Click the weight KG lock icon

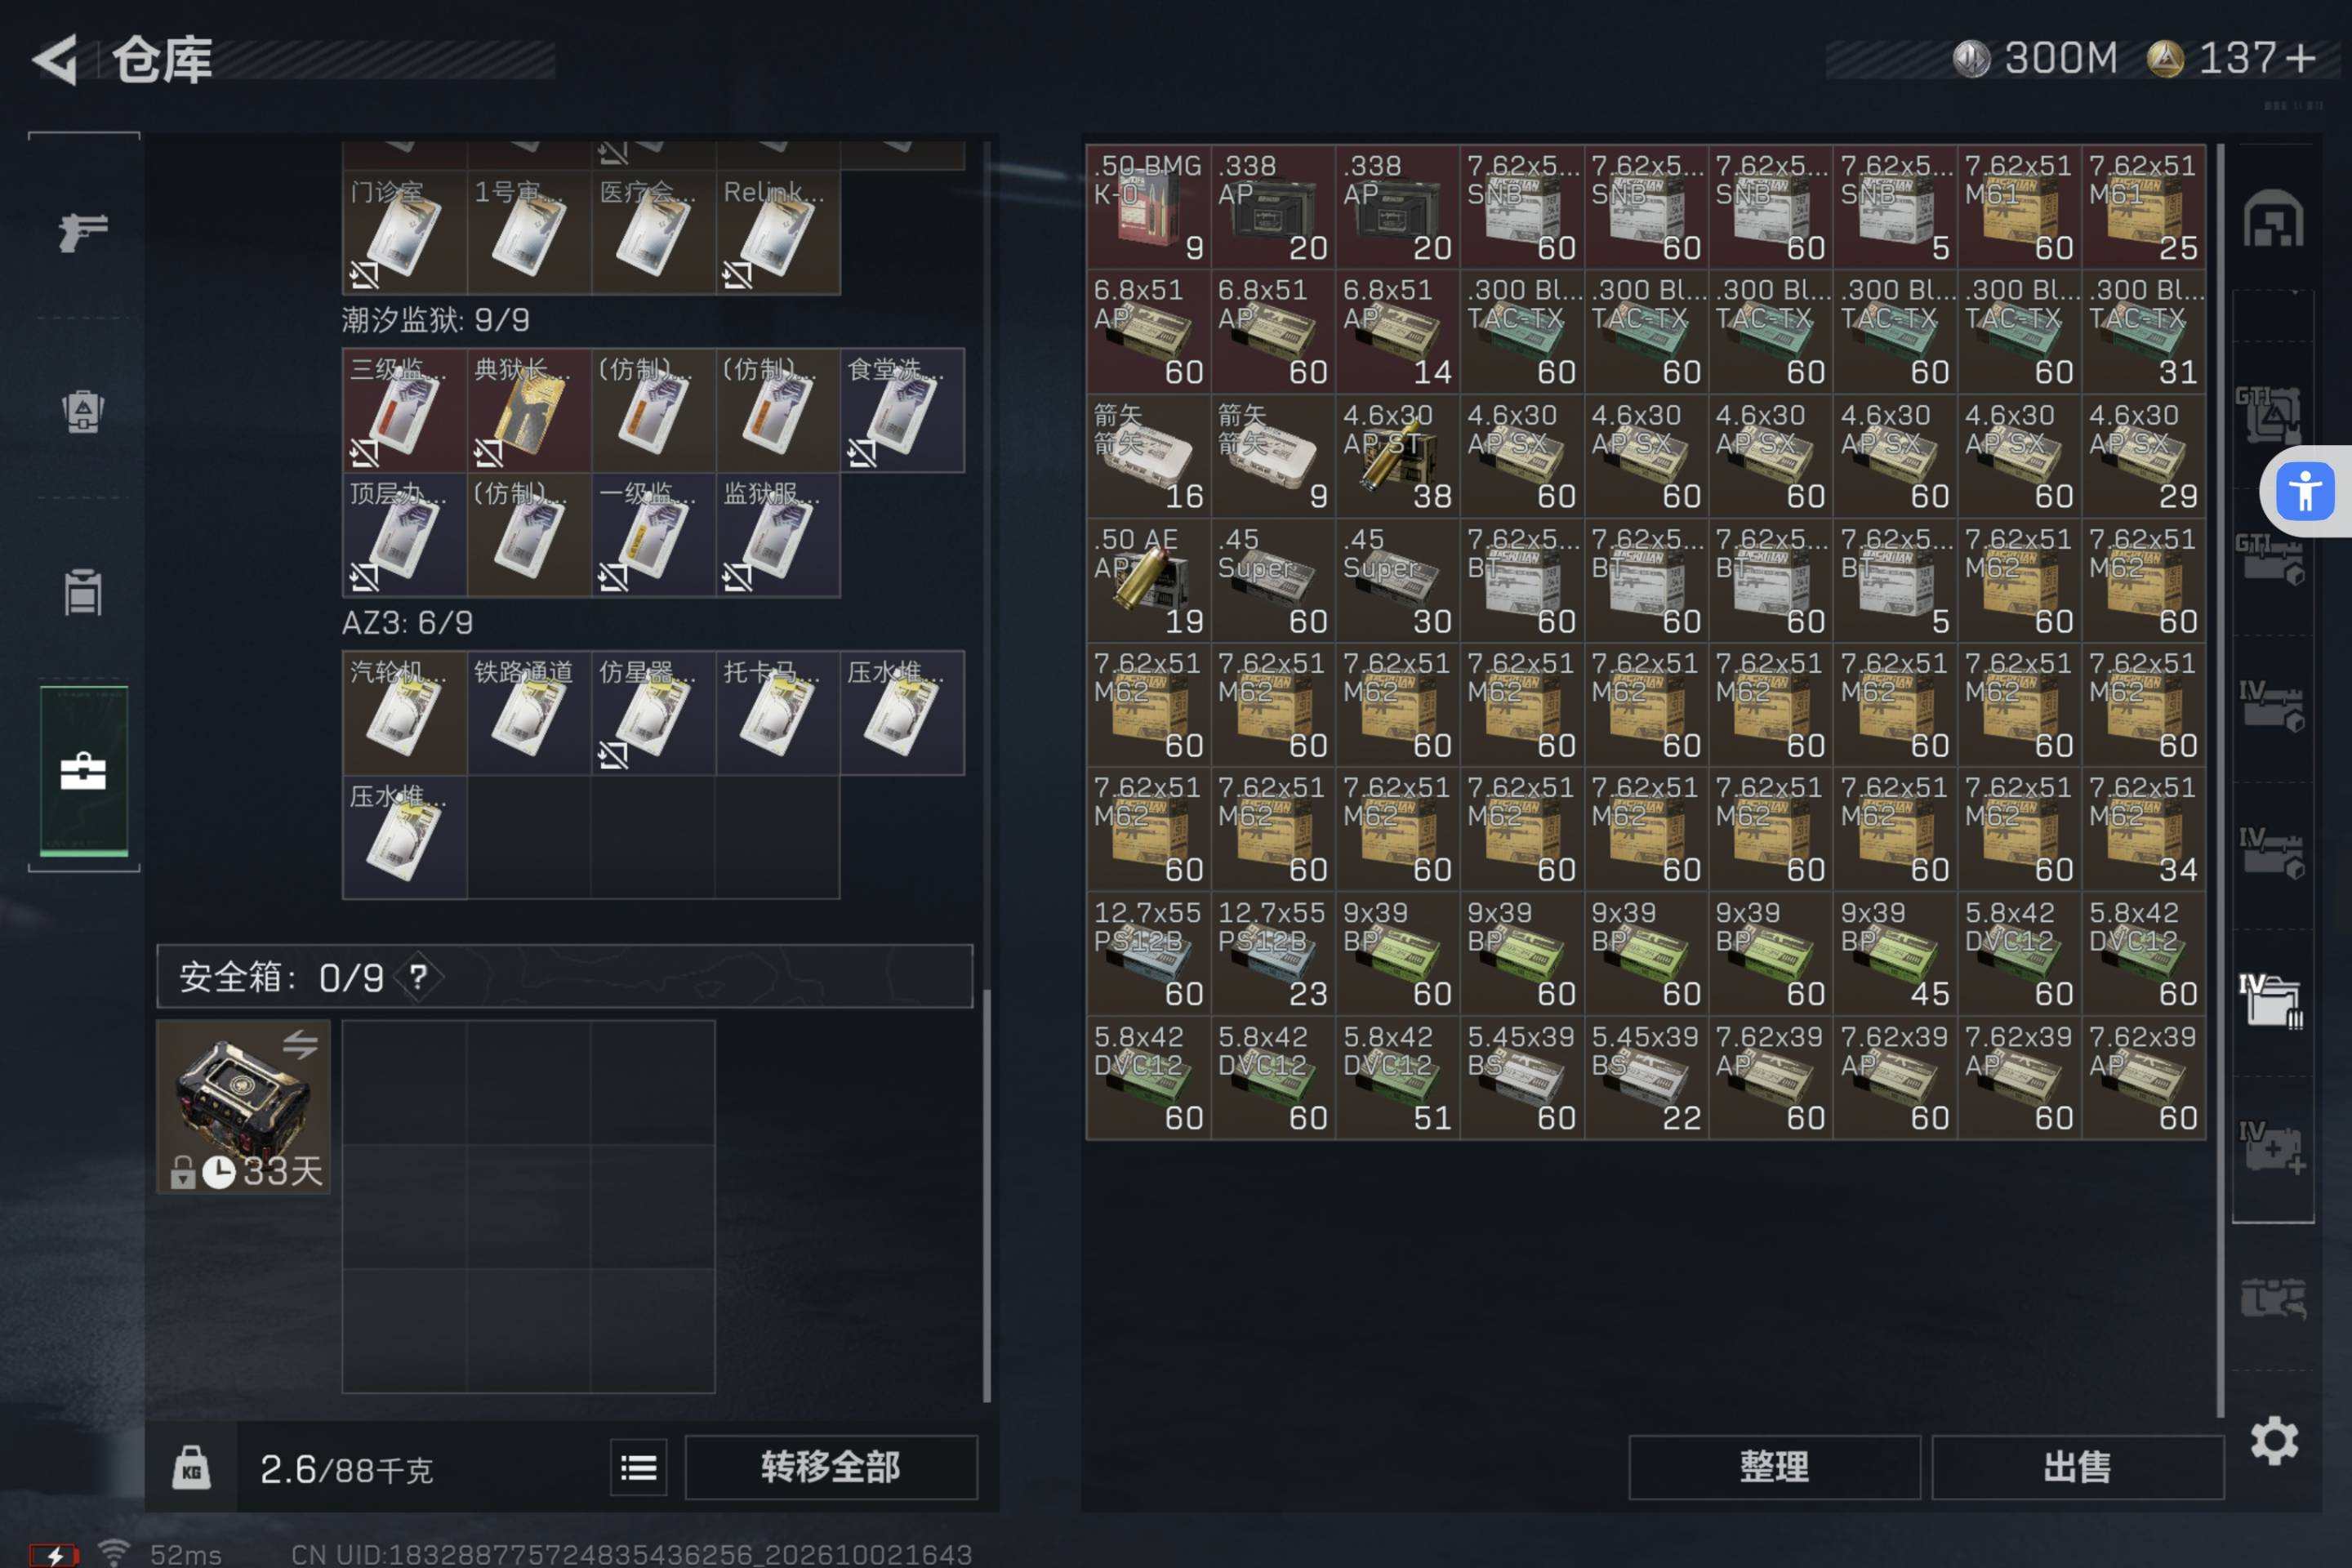tap(191, 1467)
